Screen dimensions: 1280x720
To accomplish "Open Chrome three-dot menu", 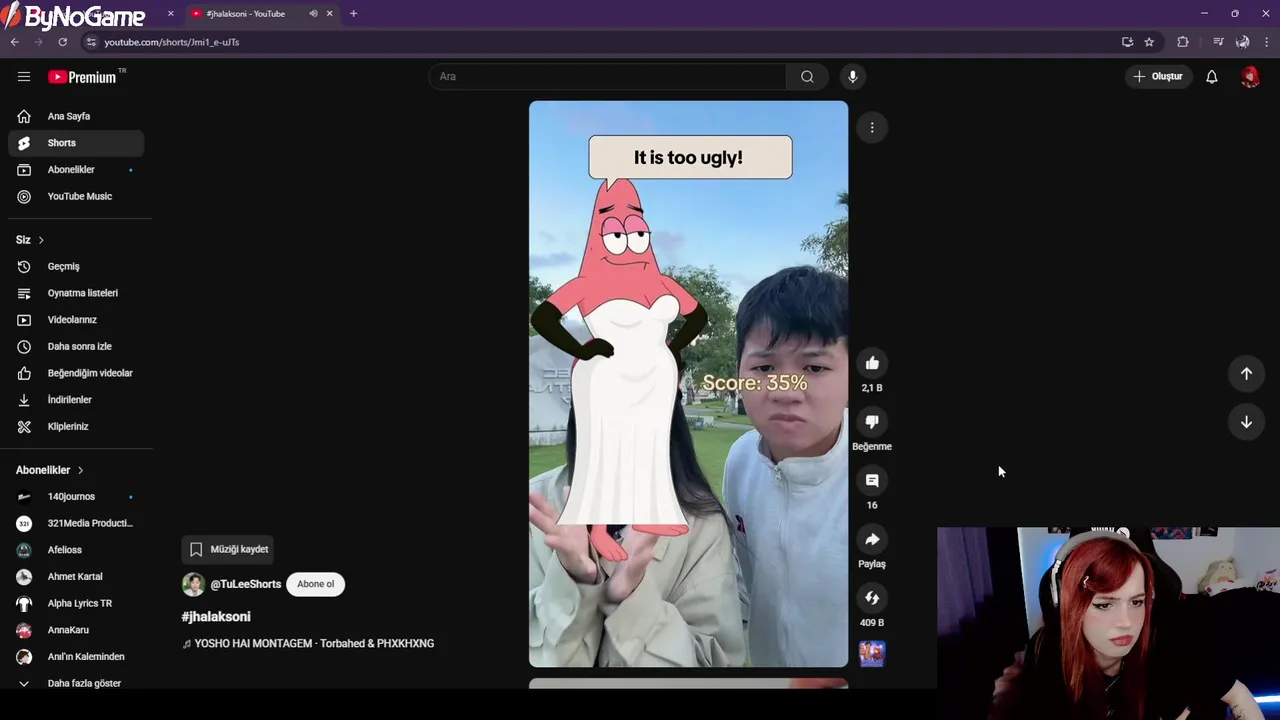I will coord(1267,42).
